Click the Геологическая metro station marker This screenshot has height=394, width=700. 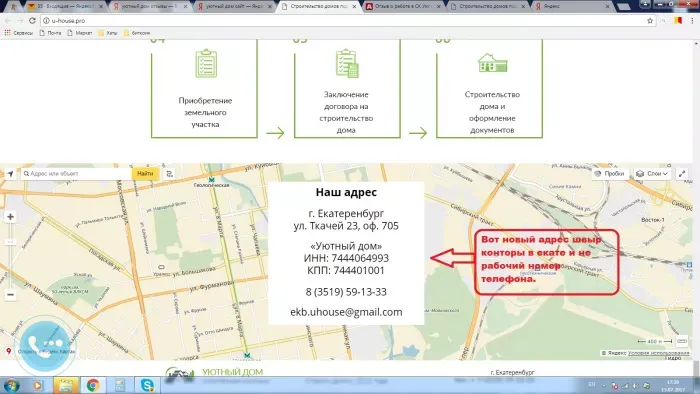coord(212,179)
